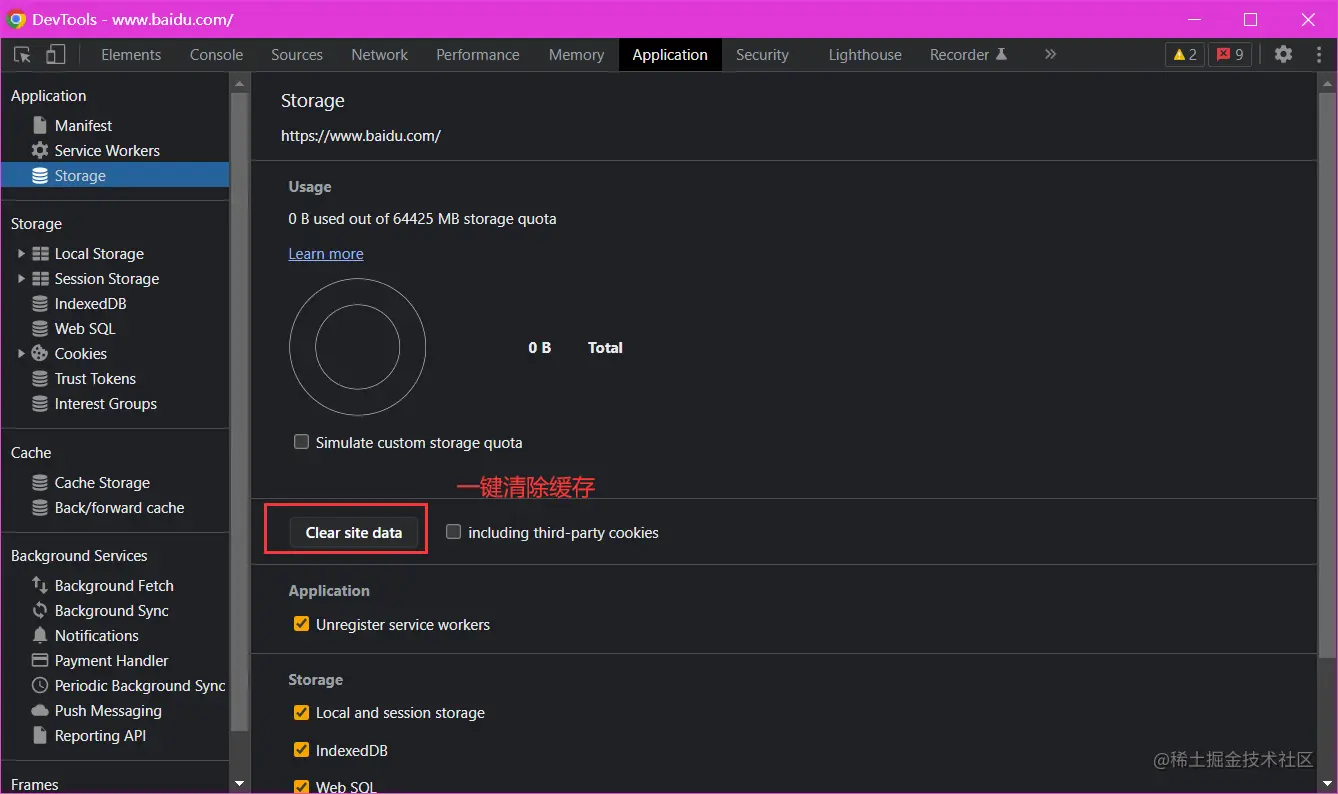Click the Frames section header
The width and height of the screenshot is (1338, 794).
click(x=35, y=785)
